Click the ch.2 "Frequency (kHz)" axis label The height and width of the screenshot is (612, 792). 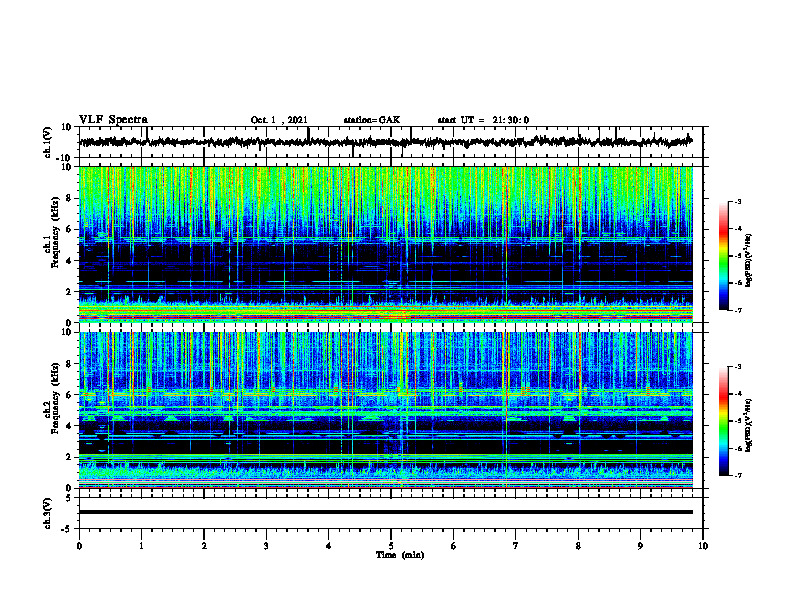coord(55,398)
